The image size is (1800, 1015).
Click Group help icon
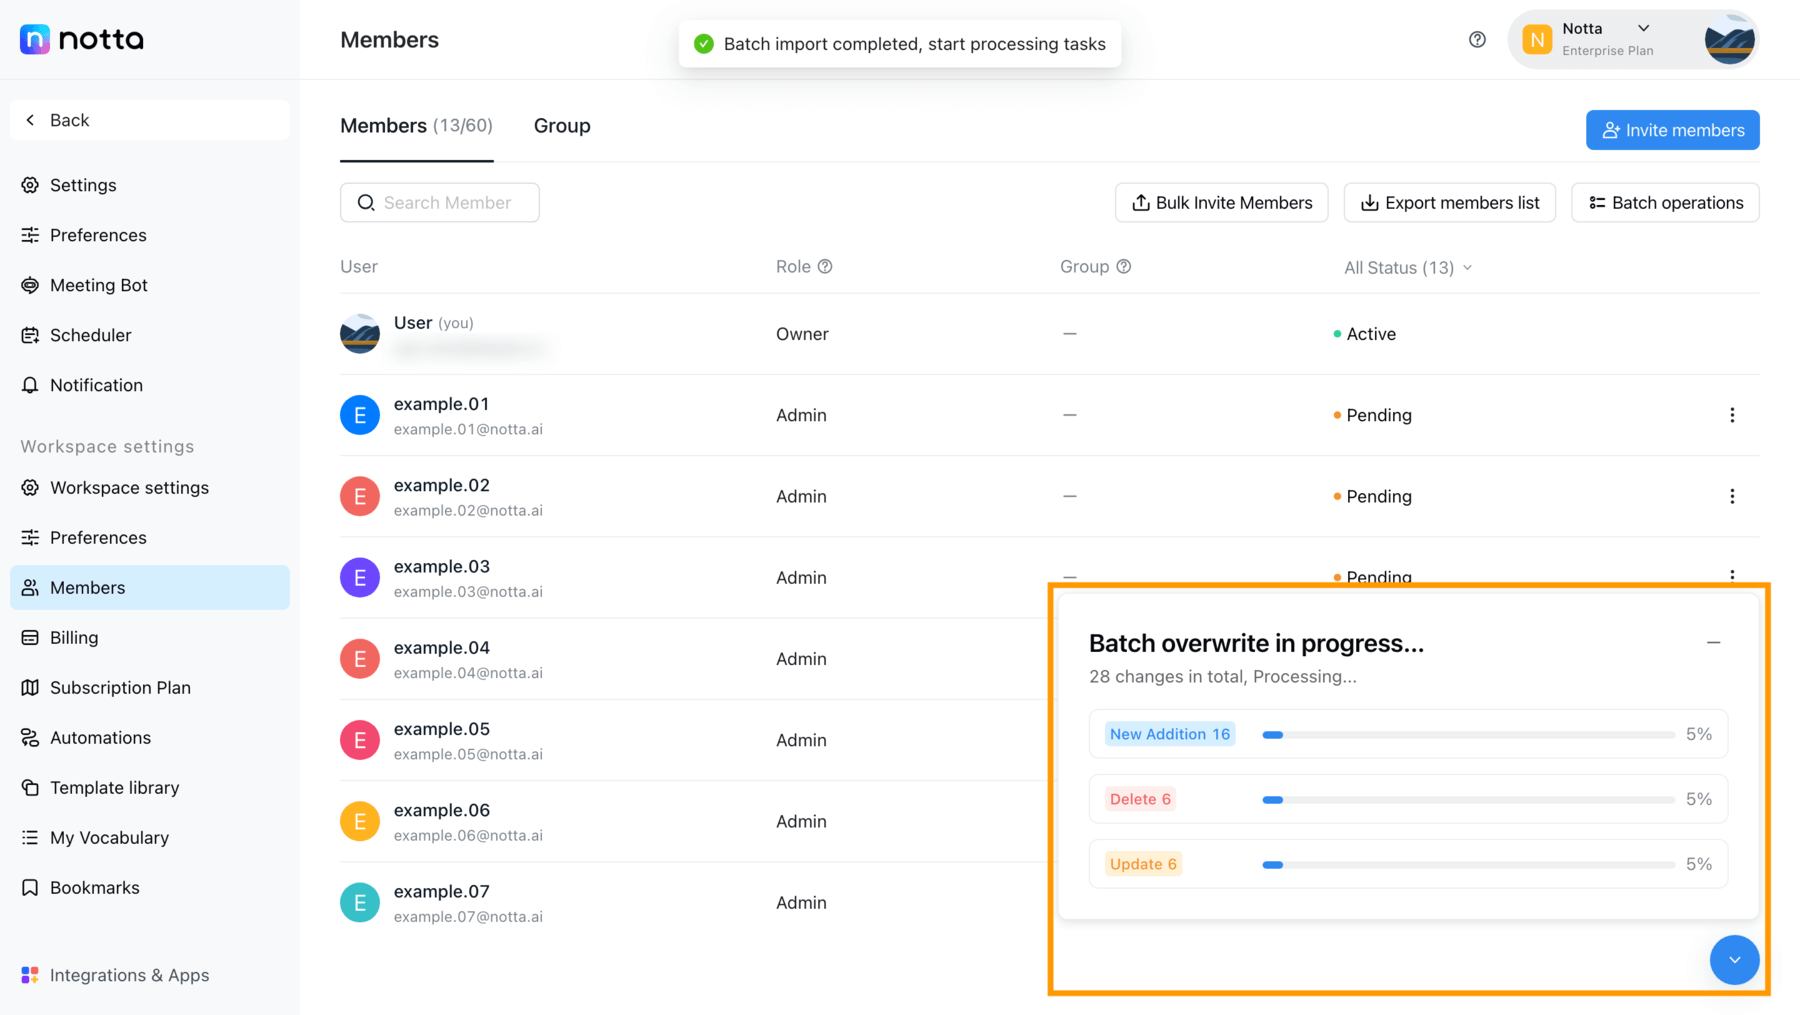(1124, 267)
